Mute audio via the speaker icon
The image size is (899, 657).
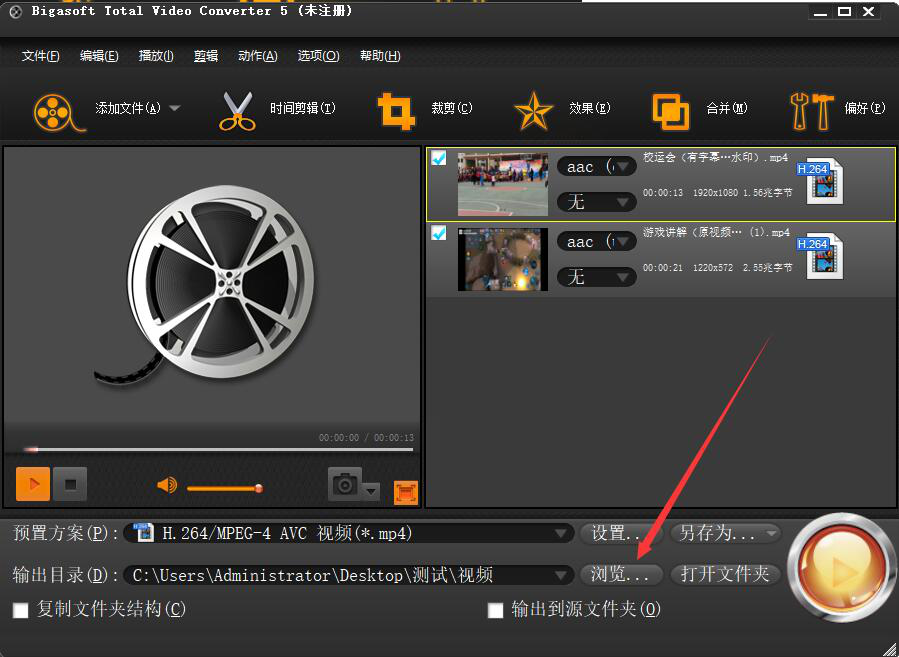coord(167,486)
